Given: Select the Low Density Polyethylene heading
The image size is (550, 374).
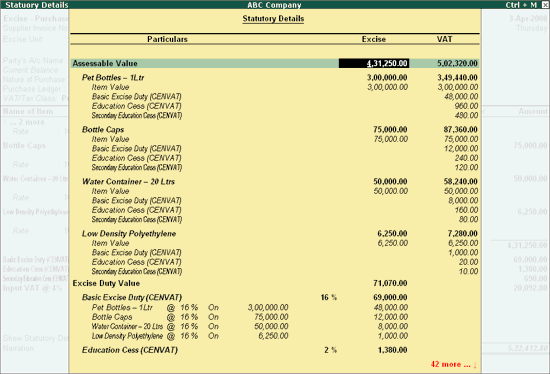Looking at the screenshot, I should click(129, 234).
